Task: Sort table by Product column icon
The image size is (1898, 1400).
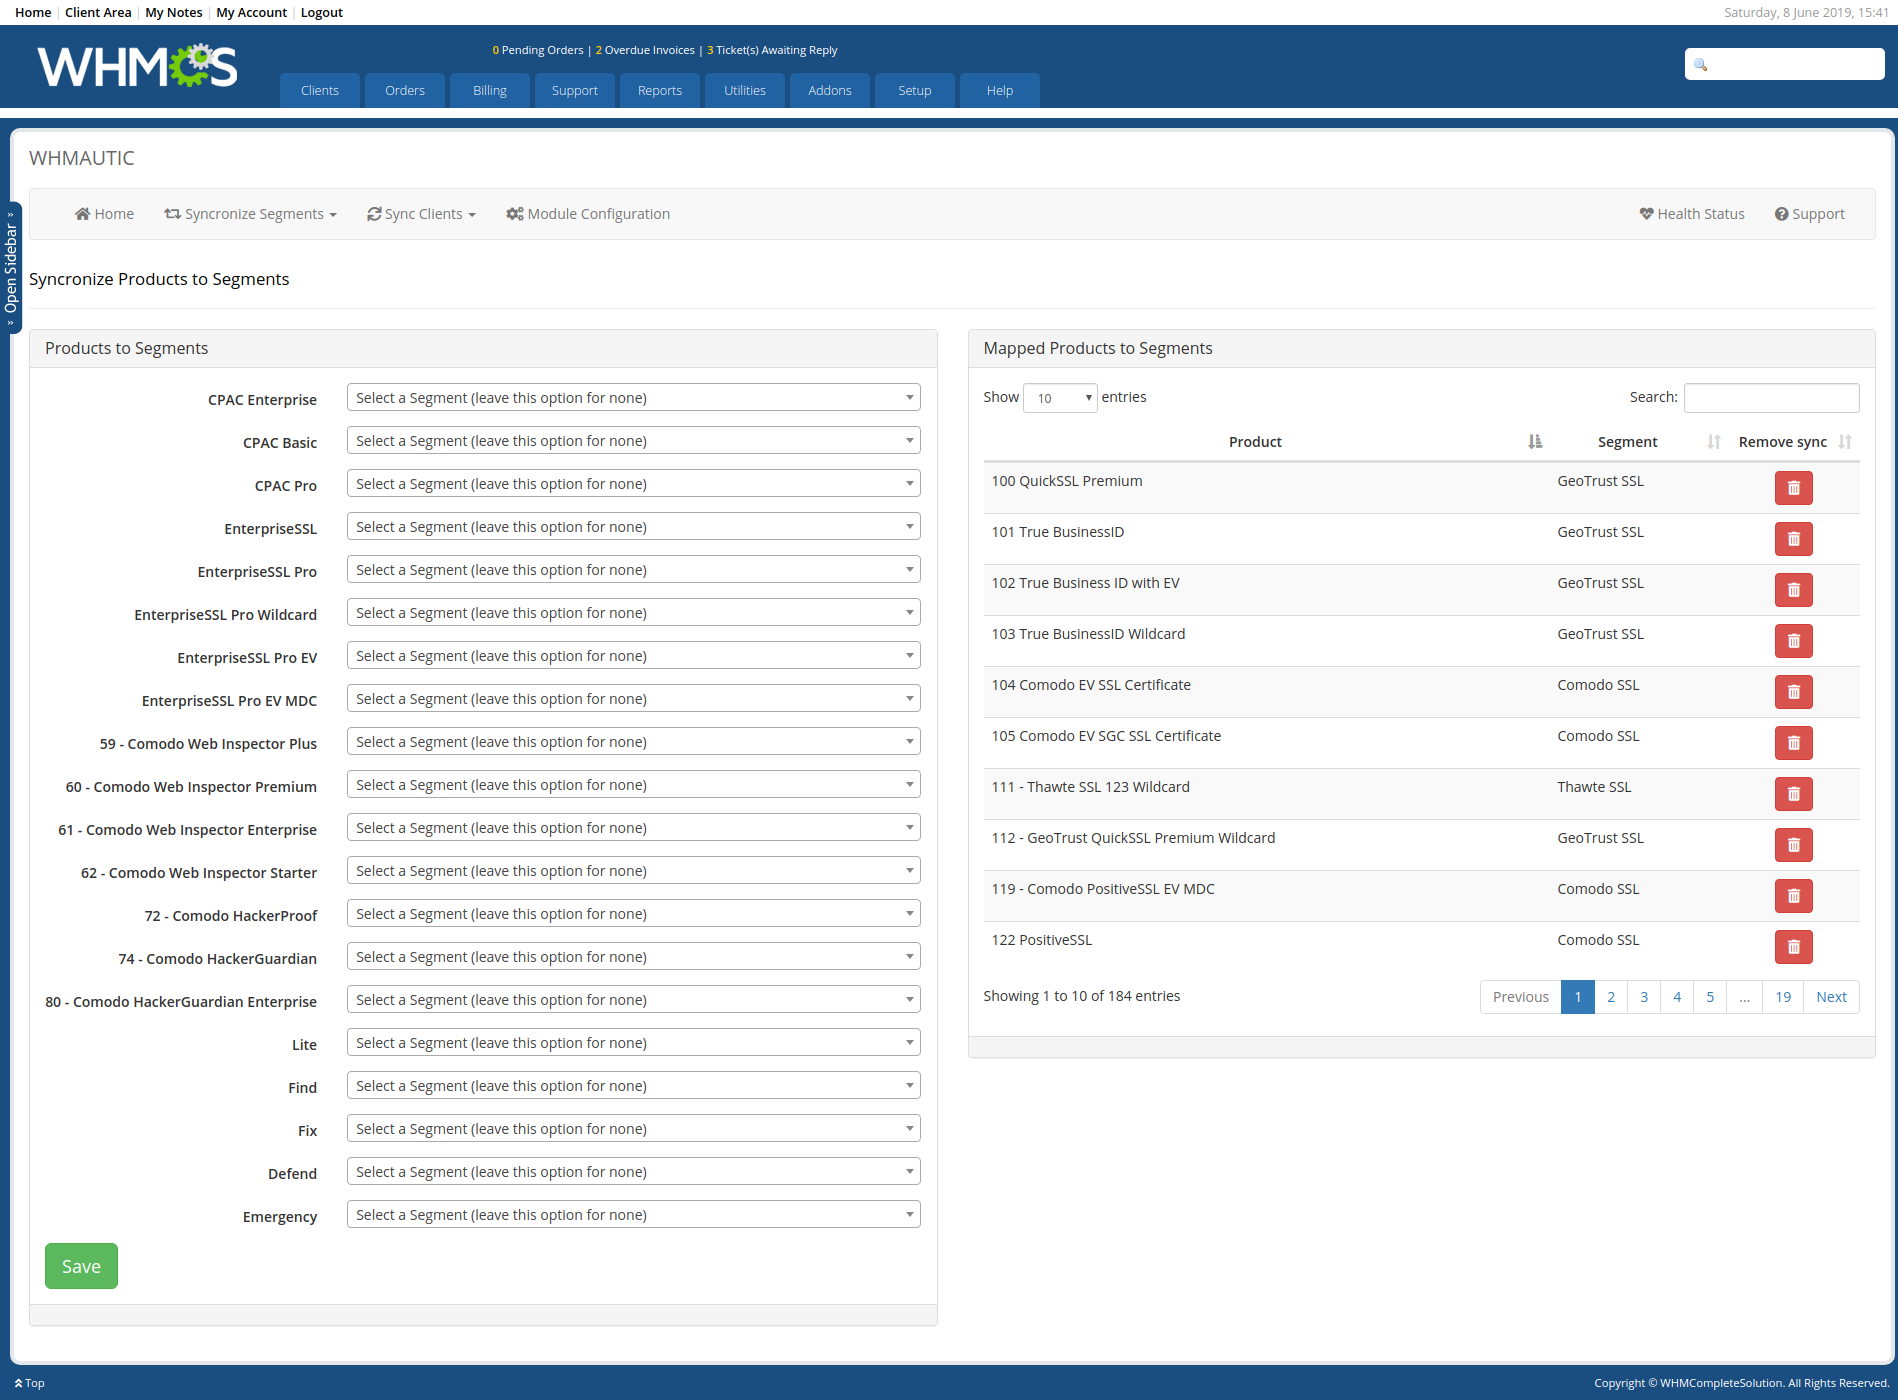Action: [1534, 442]
